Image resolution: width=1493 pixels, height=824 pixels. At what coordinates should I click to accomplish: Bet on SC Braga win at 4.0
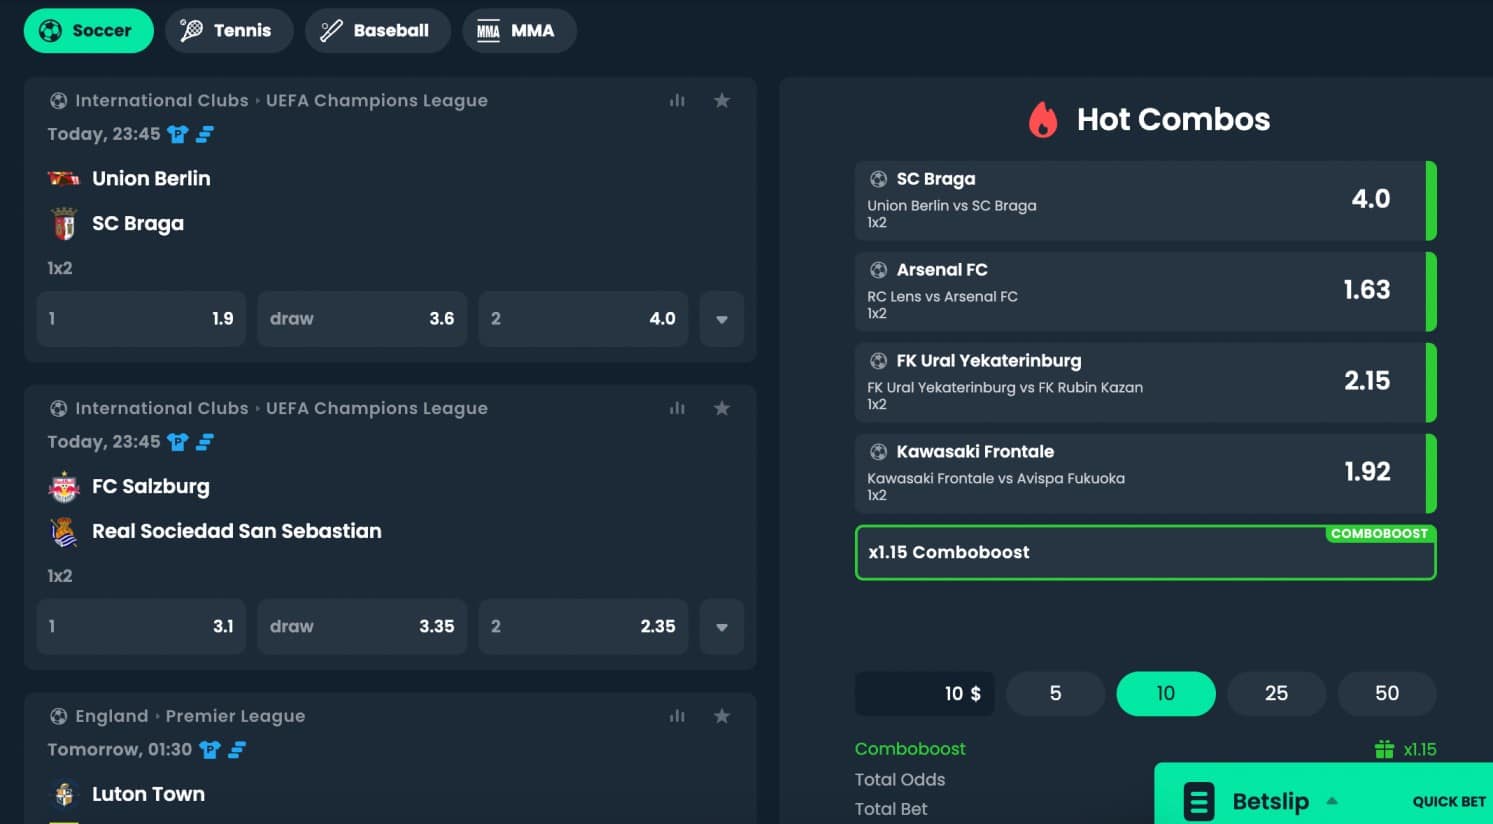(x=583, y=319)
